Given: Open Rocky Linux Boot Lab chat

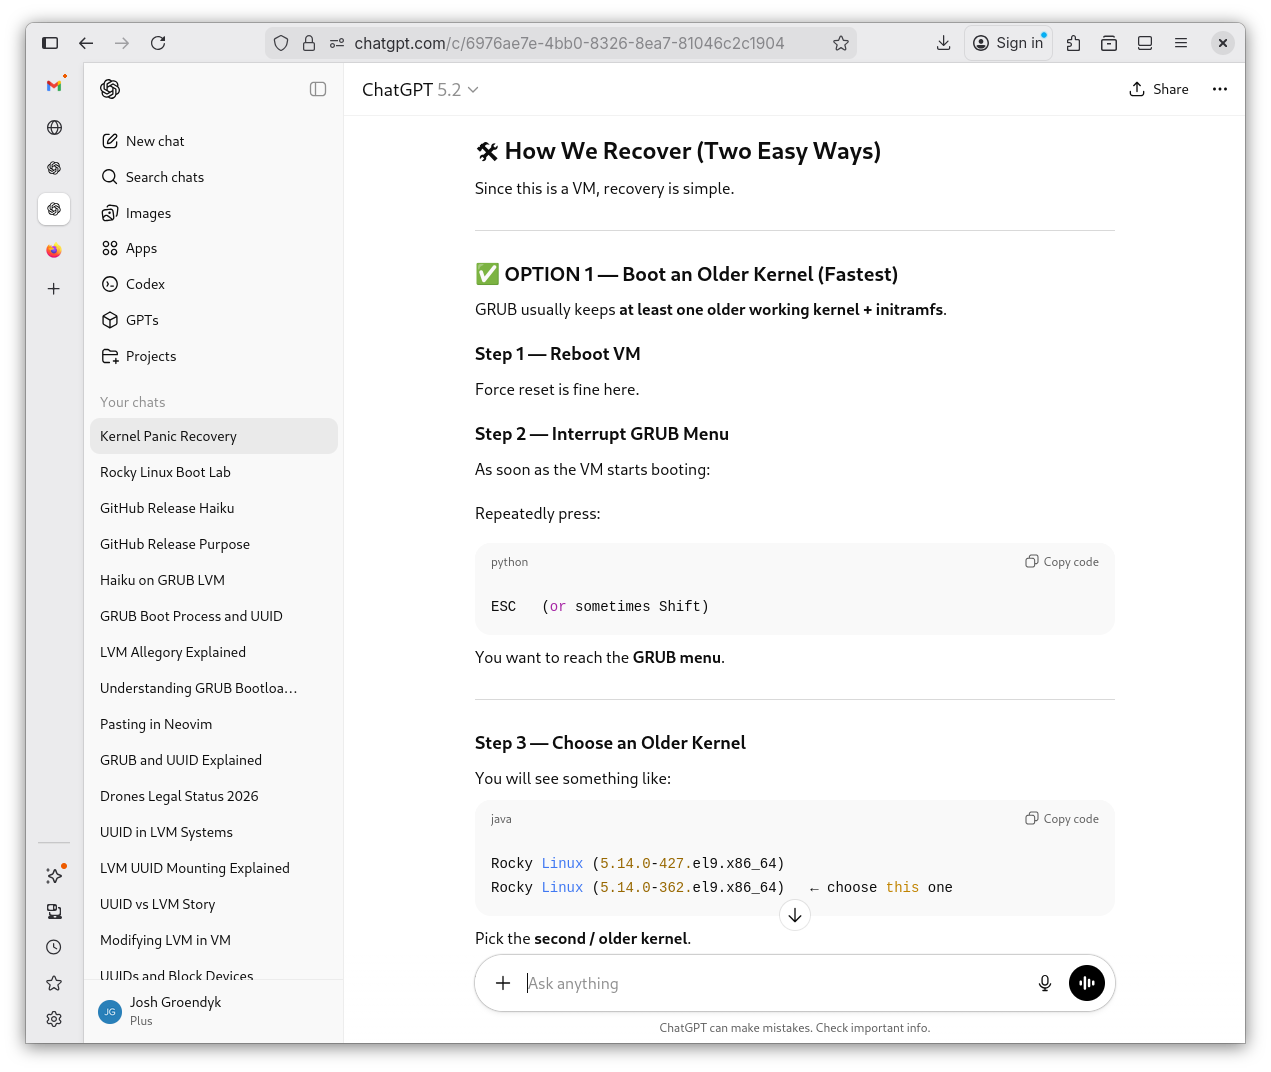Looking at the screenshot, I should [165, 472].
